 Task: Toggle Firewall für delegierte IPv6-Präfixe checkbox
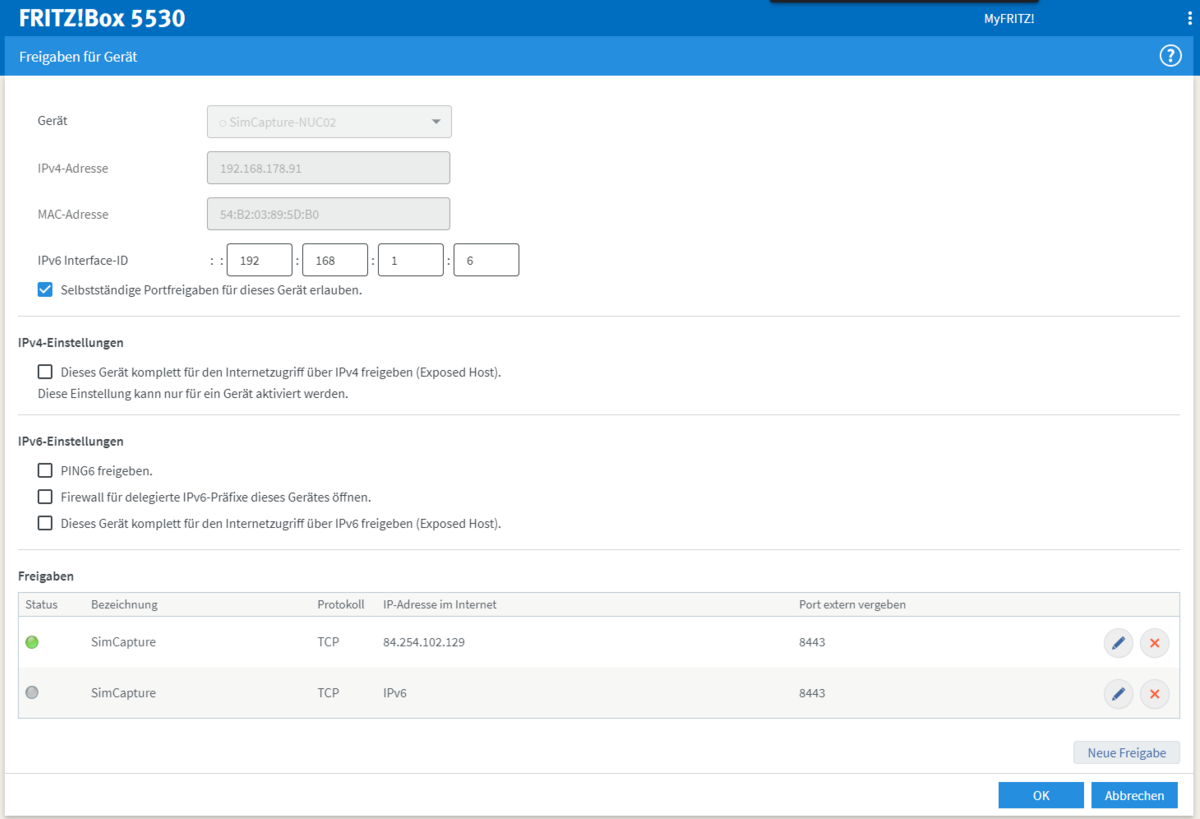[x=45, y=496]
